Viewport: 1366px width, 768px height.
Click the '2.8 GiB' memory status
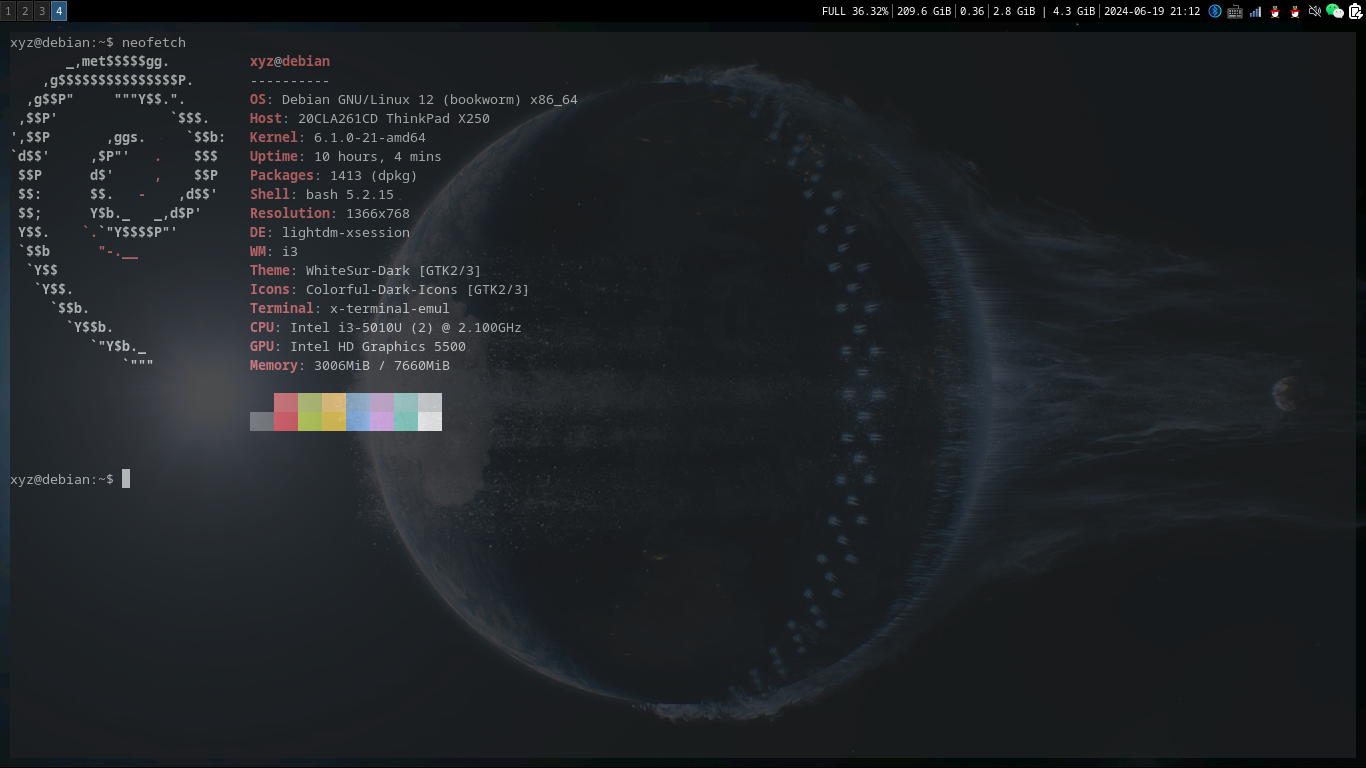tap(1014, 11)
